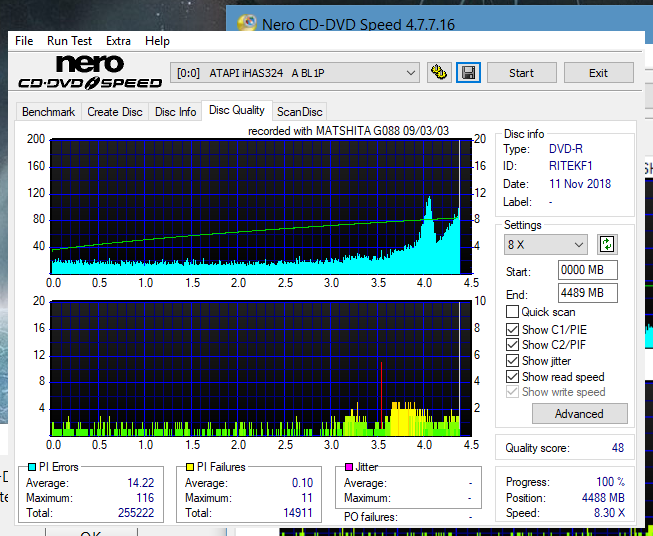Image resolution: width=653 pixels, height=536 pixels.
Task: Select the Disc Quality tab
Action: click(237, 110)
